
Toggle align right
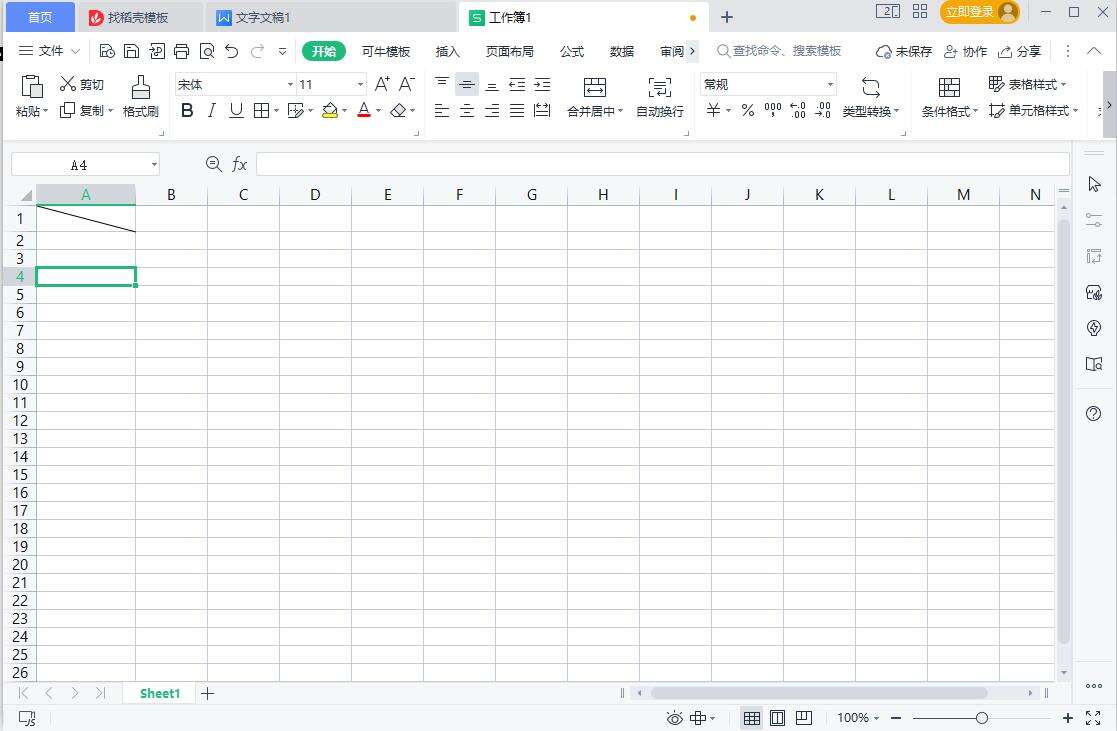click(492, 110)
